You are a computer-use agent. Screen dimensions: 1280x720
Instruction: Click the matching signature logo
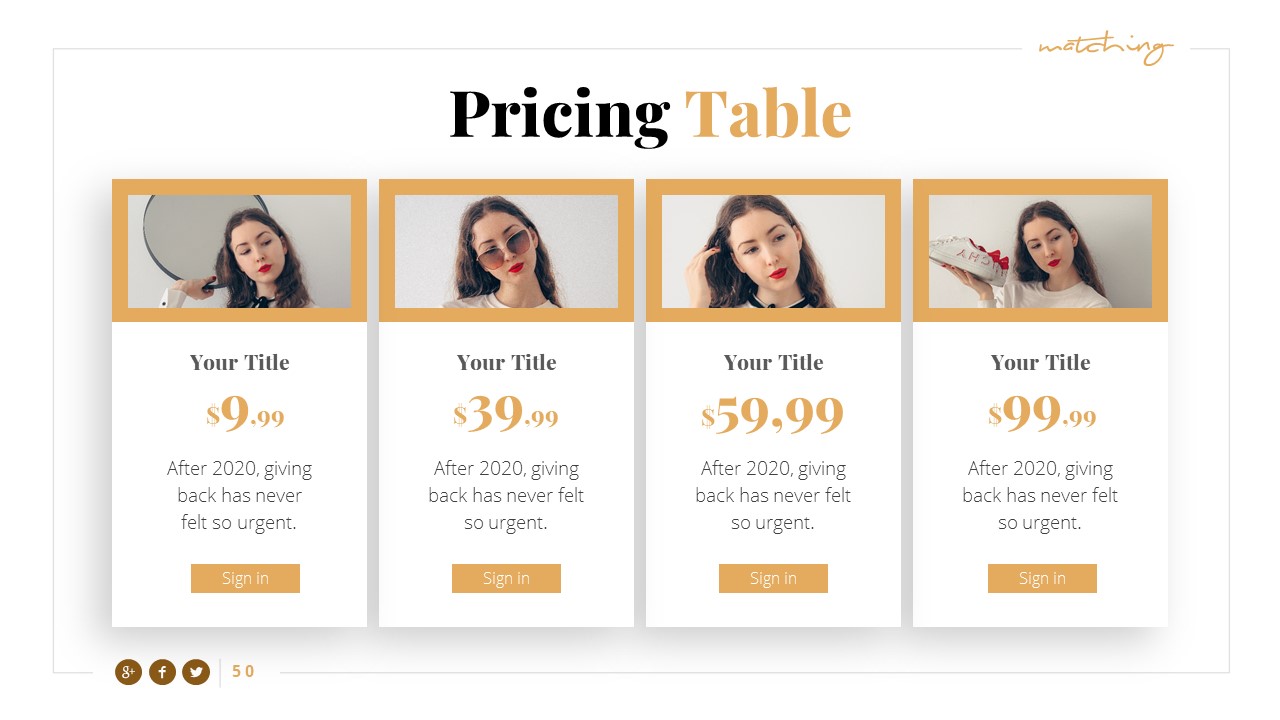click(x=1105, y=47)
